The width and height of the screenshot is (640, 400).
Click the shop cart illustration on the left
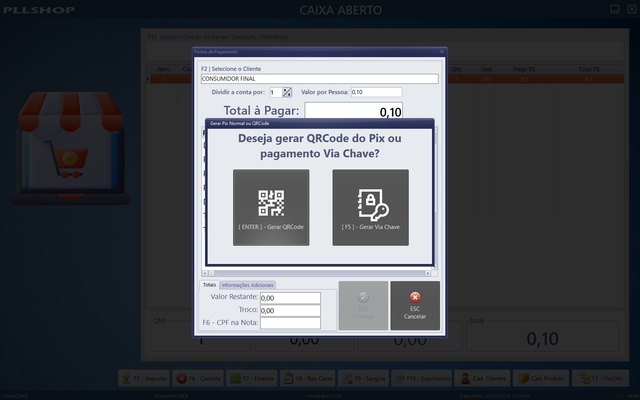70,148
